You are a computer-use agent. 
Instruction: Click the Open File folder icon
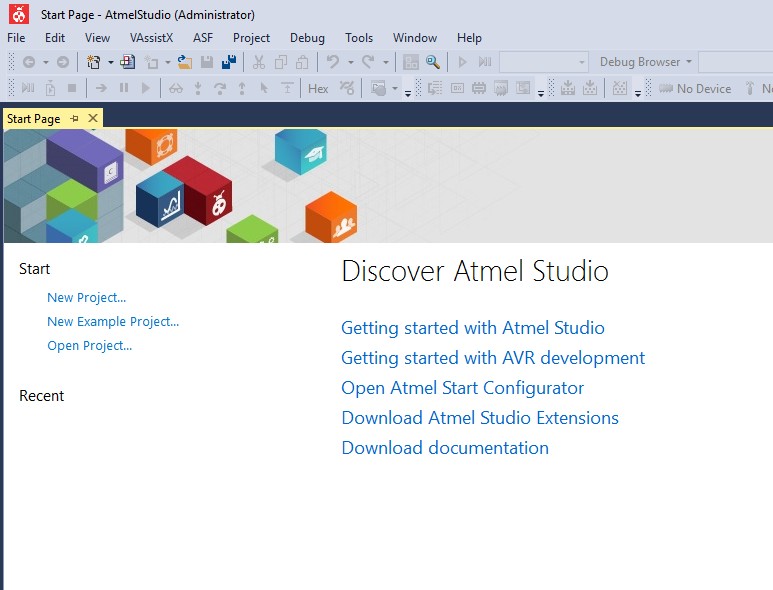(x=184, y=62)
